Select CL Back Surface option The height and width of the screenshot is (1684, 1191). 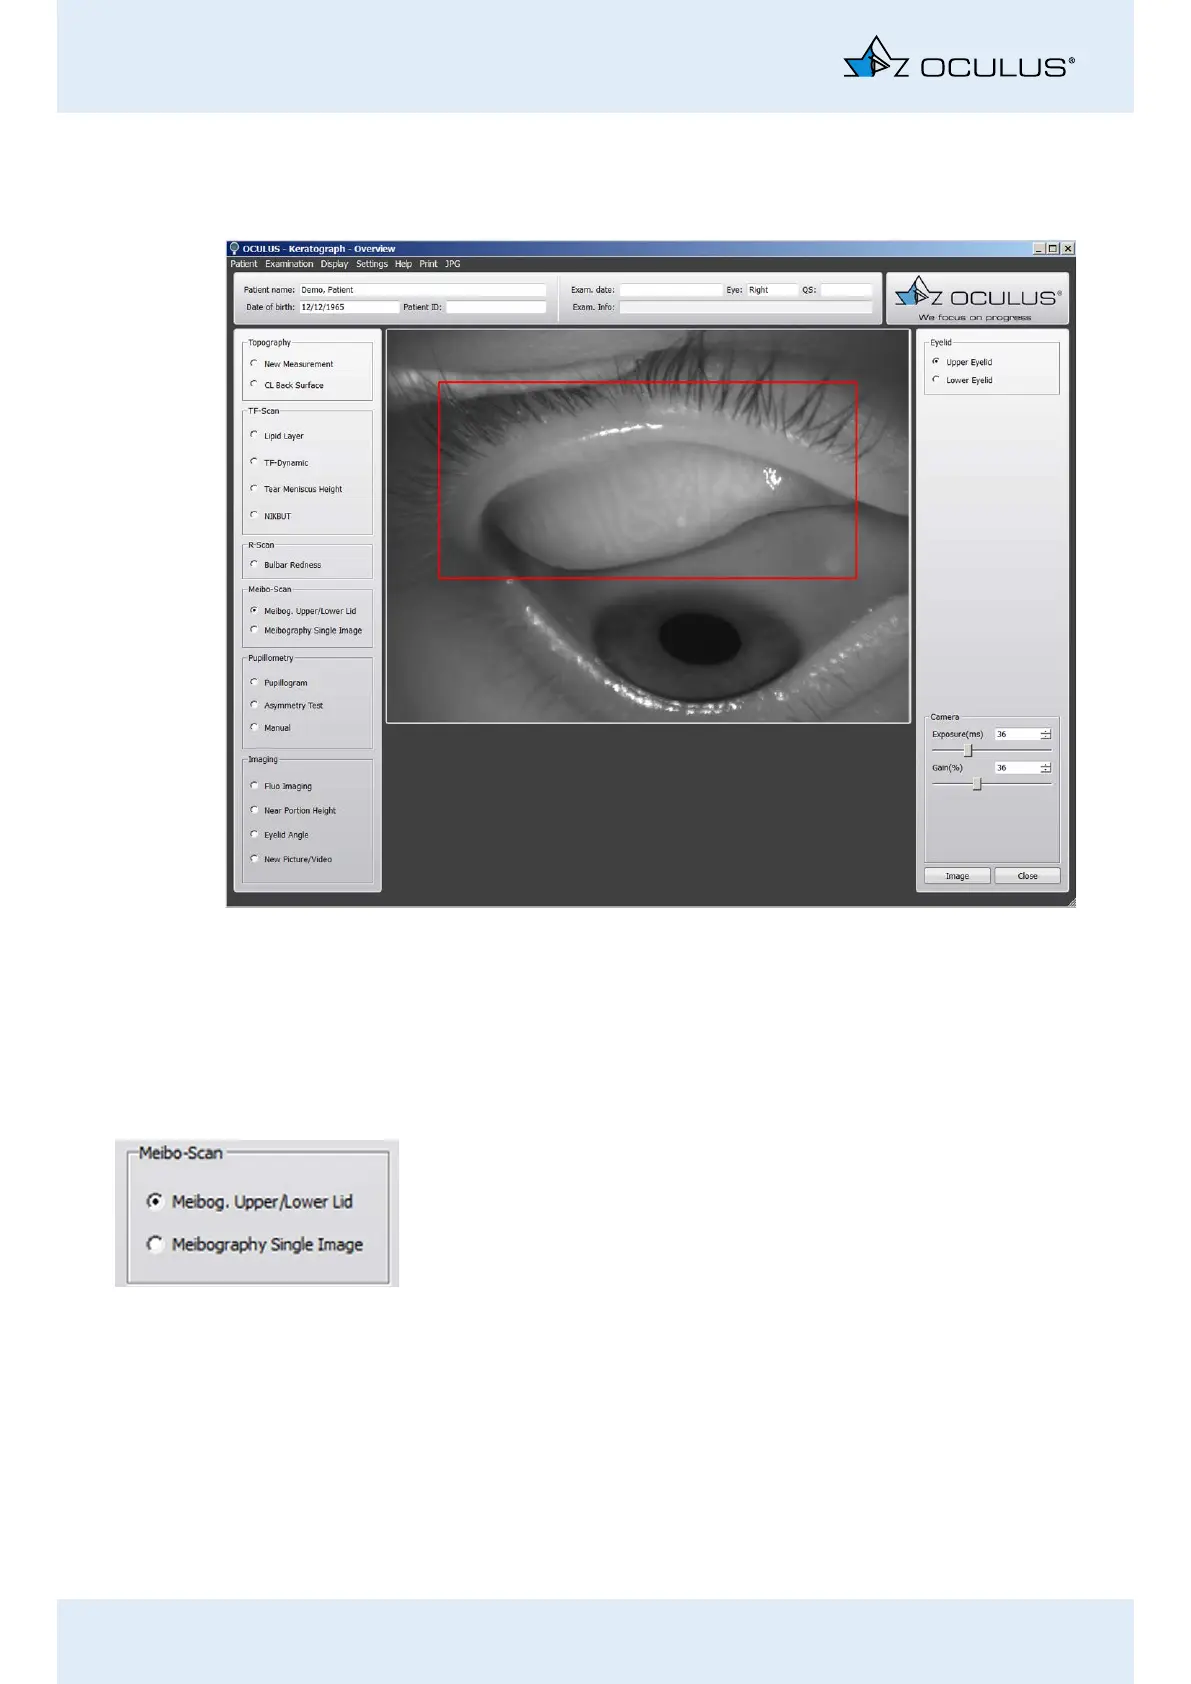[254, 384]
